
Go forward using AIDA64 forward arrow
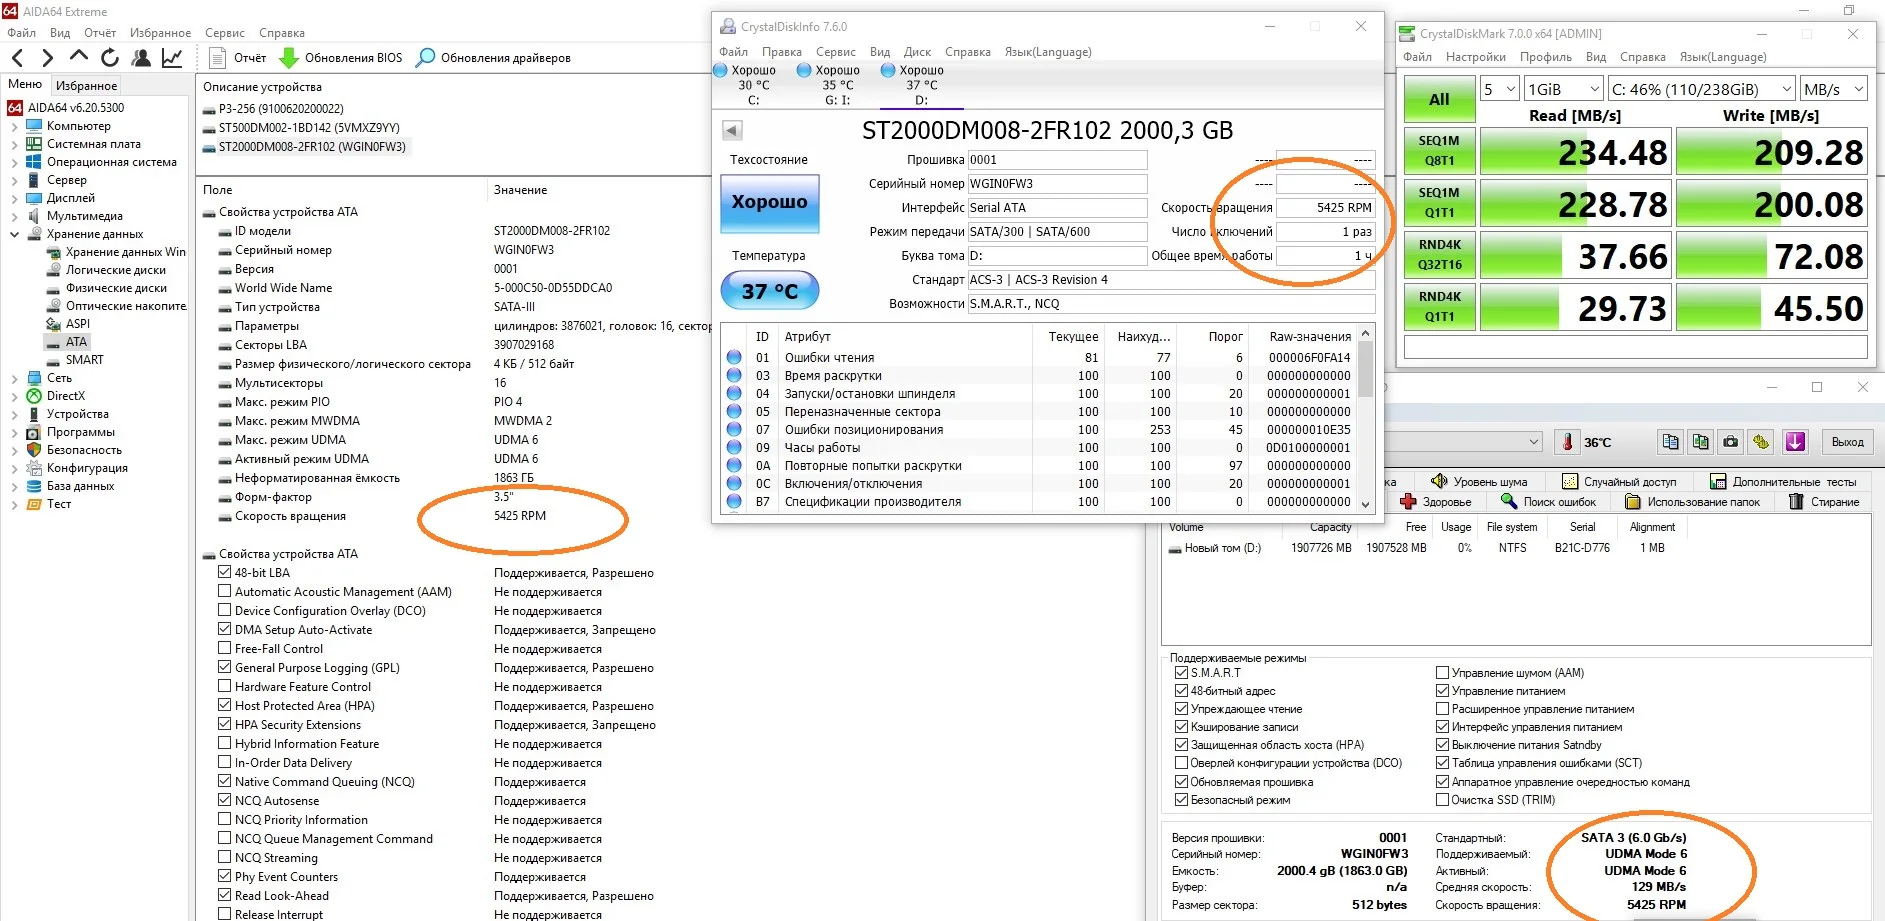(47, 58)
